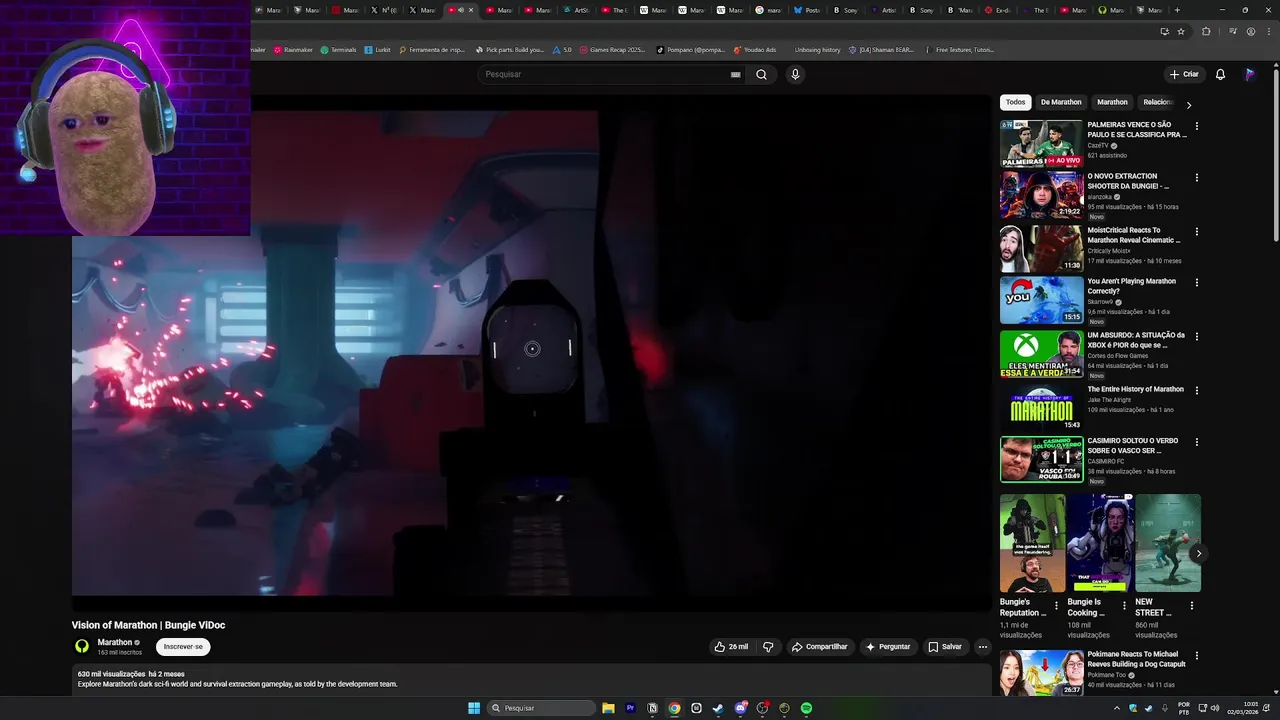Like the video with 26 mil thumbs up
The image size is (1280, 720).
731,647
